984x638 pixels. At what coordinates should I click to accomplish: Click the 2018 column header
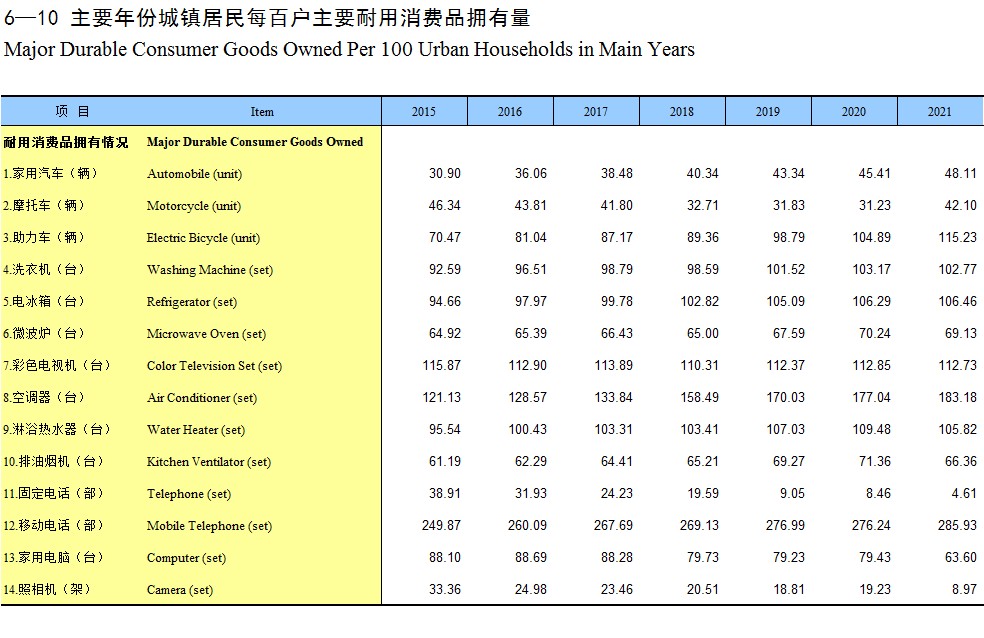[681, 112]
